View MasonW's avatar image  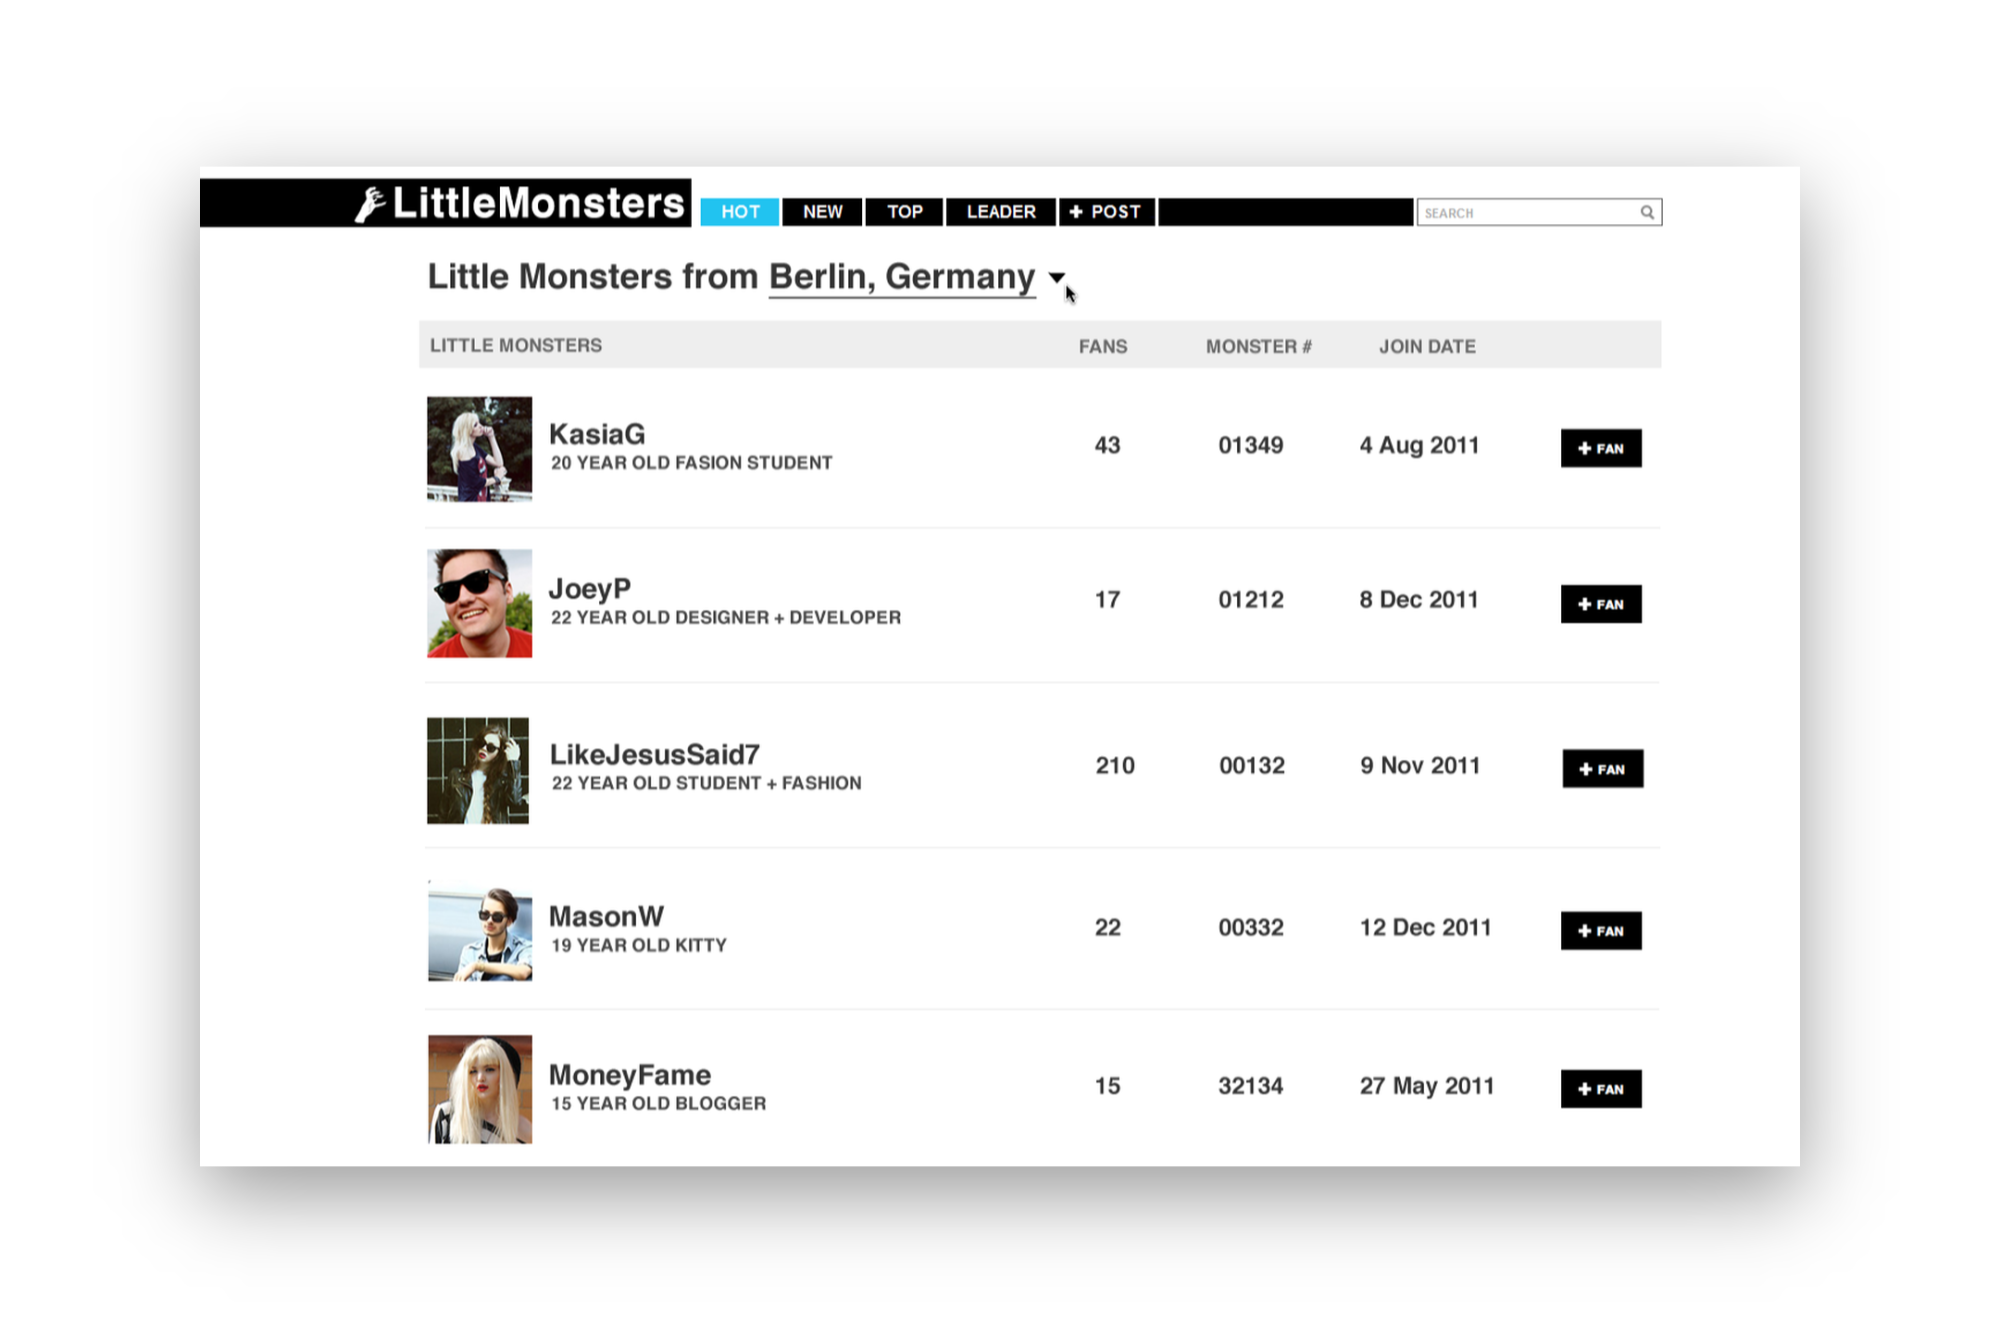pos(480,933)
